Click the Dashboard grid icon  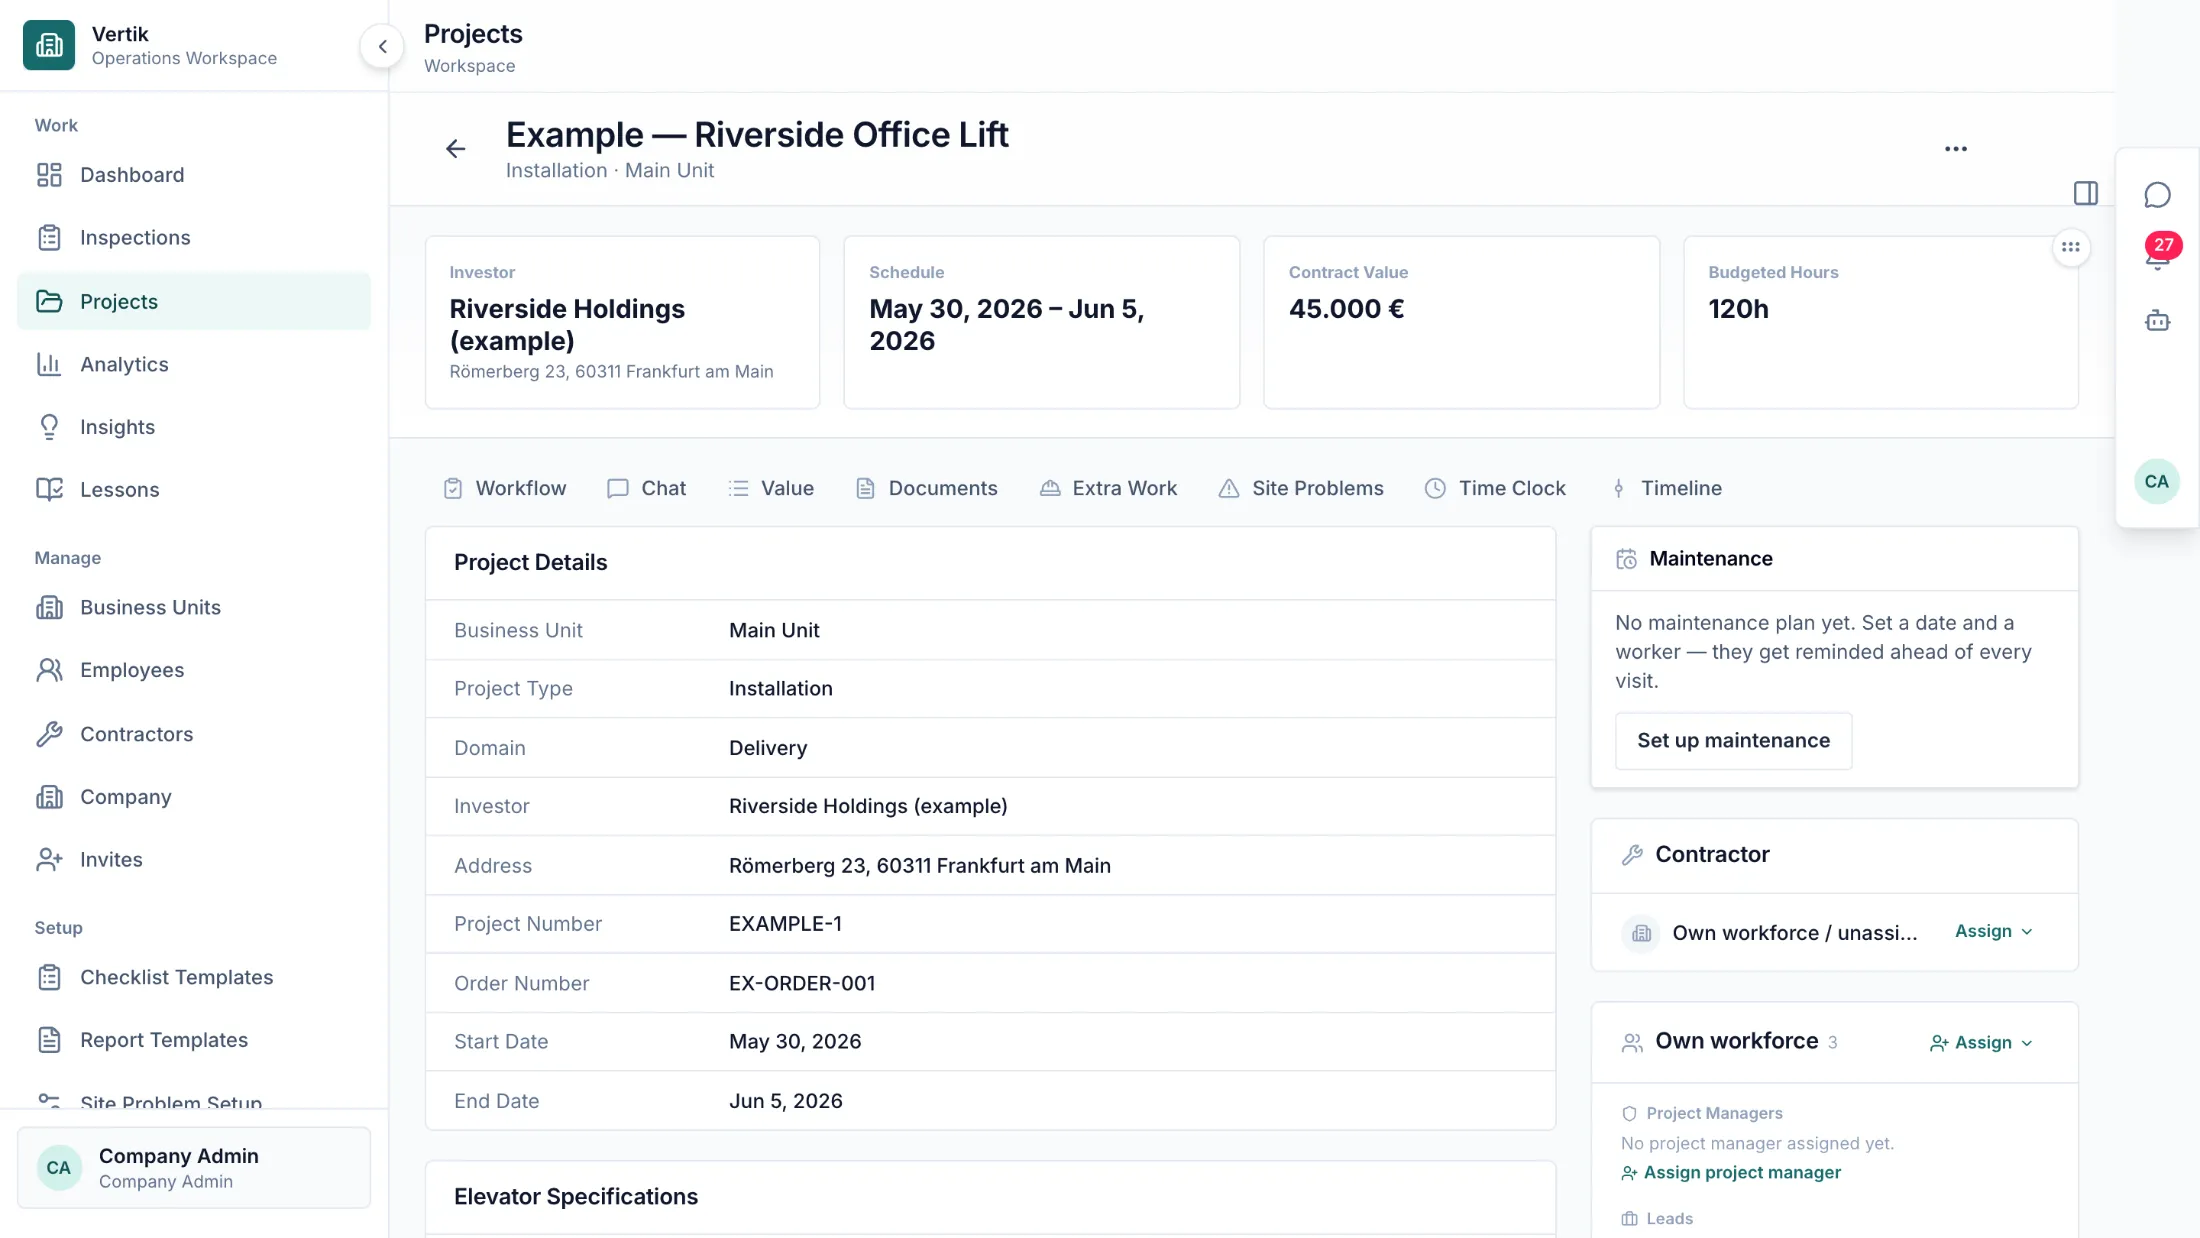(x=49, y=175)
